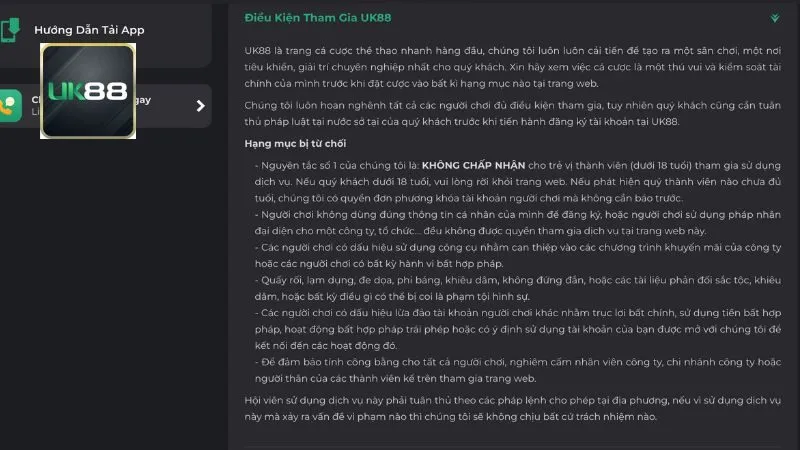Click the bold KHÔNG CHẤP NHẬN text
Screen dimensions: 800x450
(x=475, y=165)
